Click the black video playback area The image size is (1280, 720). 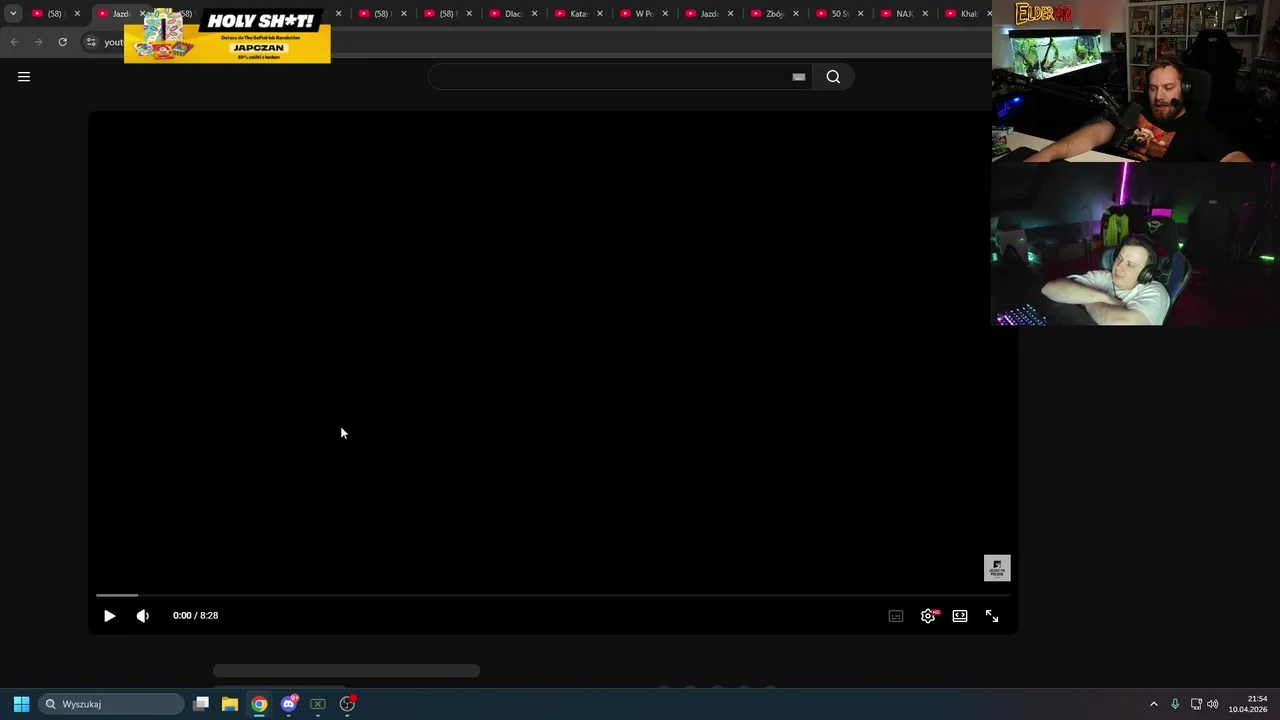tap(553, 350)
